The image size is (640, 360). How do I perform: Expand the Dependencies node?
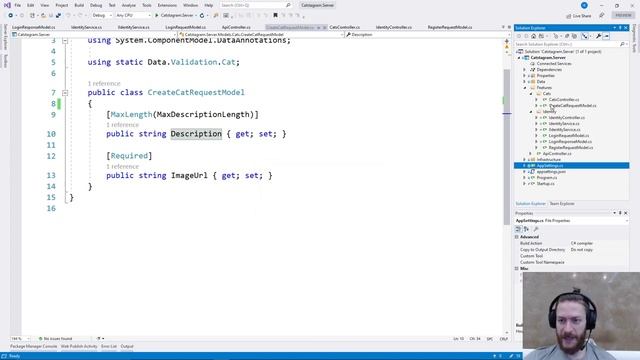(x=525, y=70)
